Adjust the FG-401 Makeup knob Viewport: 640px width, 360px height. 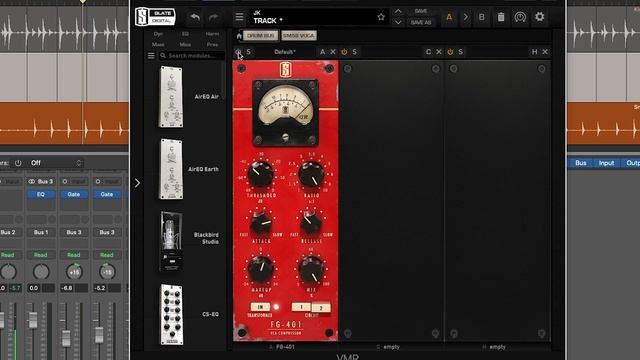[260, 270]
